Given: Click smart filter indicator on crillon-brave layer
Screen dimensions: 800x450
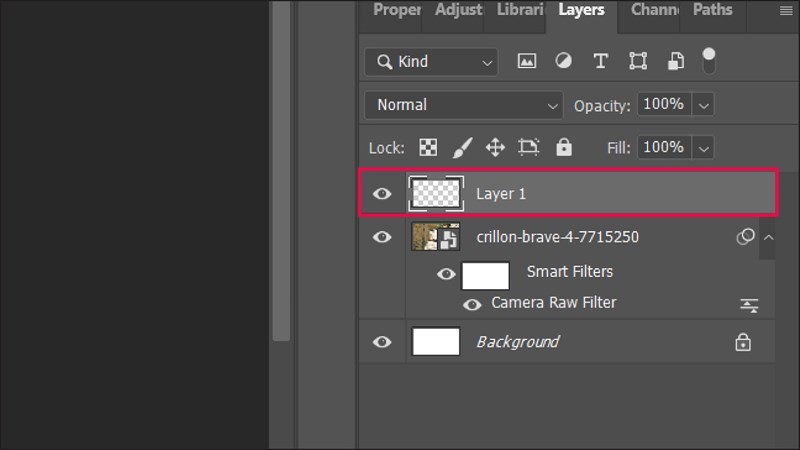Looking at the screenshot, I should click(745, 237).
